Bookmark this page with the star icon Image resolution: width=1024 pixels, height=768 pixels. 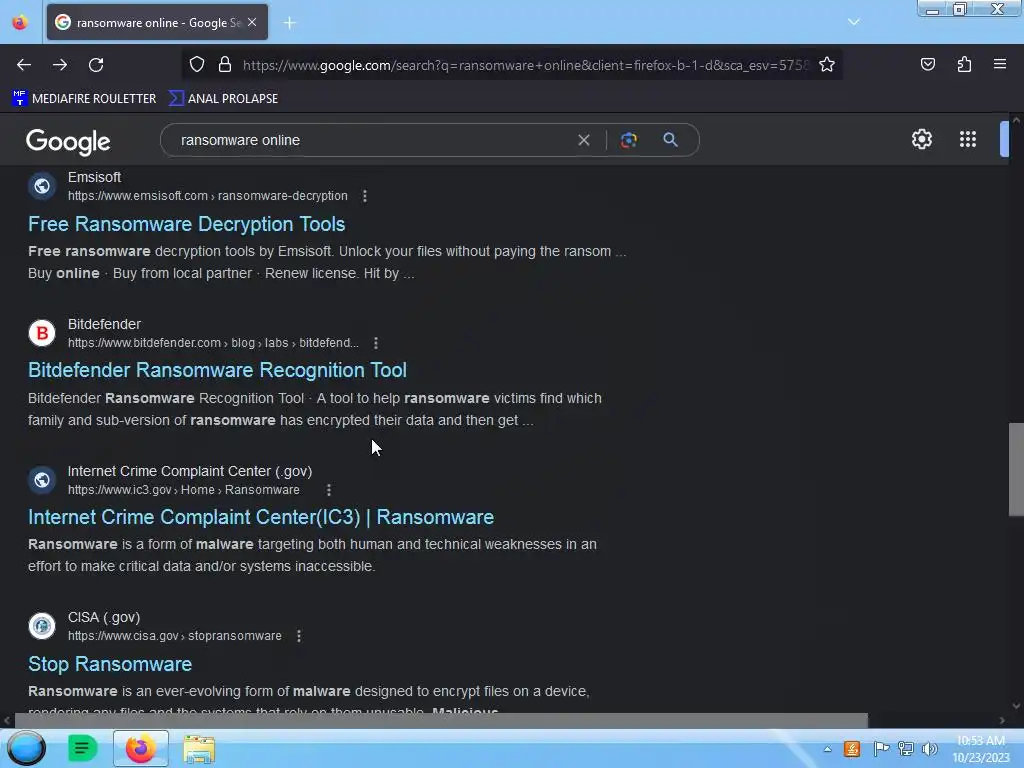(x=827, y=65)
